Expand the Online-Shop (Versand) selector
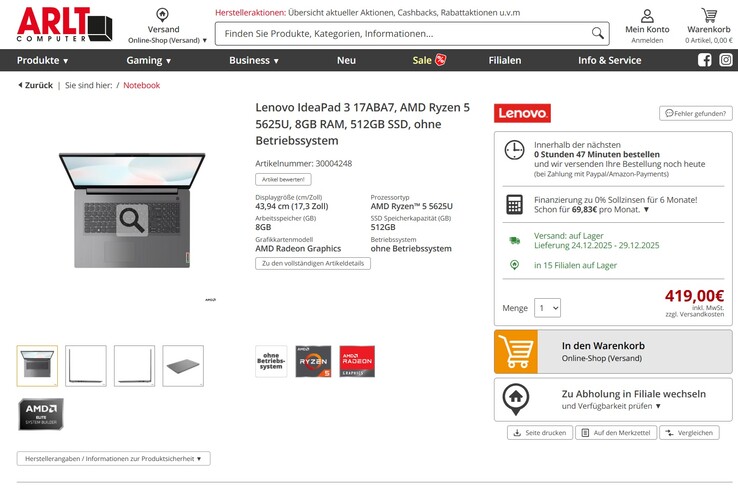738x491 pixels. click(168, 40)
